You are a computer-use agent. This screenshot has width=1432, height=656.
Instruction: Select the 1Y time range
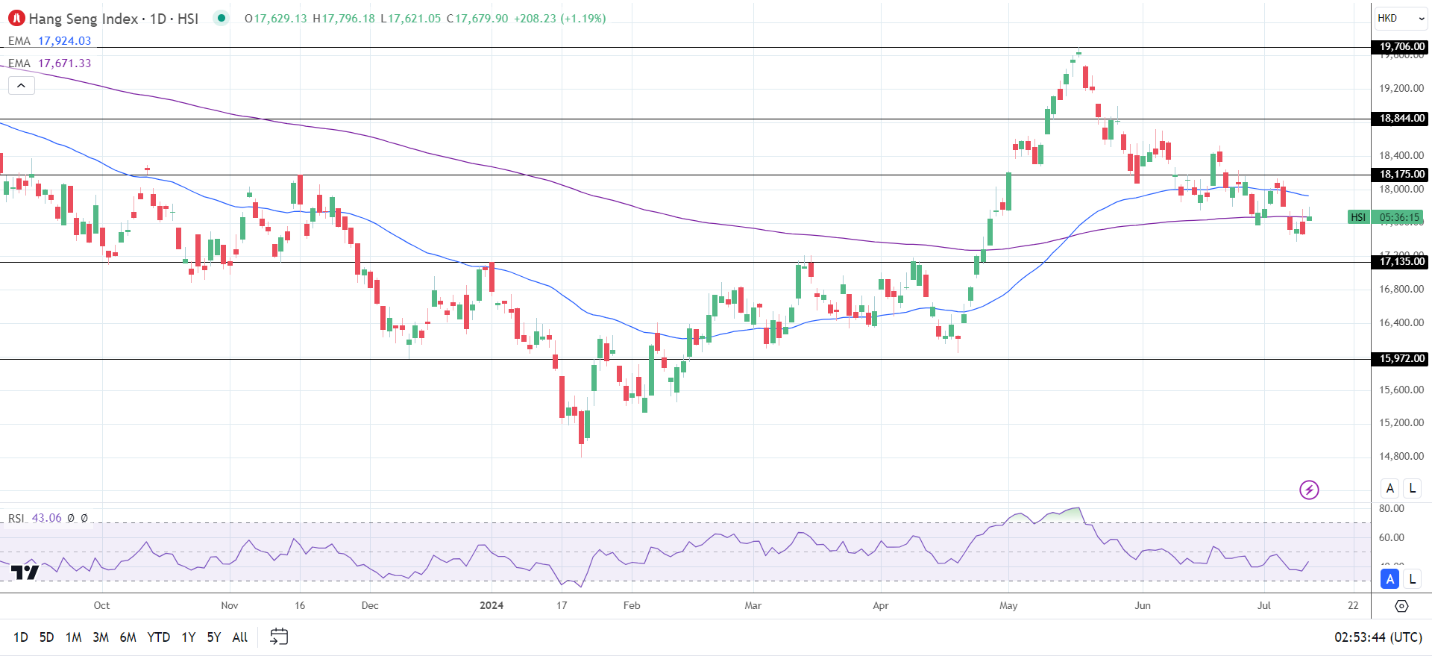(x=189, y=637)
